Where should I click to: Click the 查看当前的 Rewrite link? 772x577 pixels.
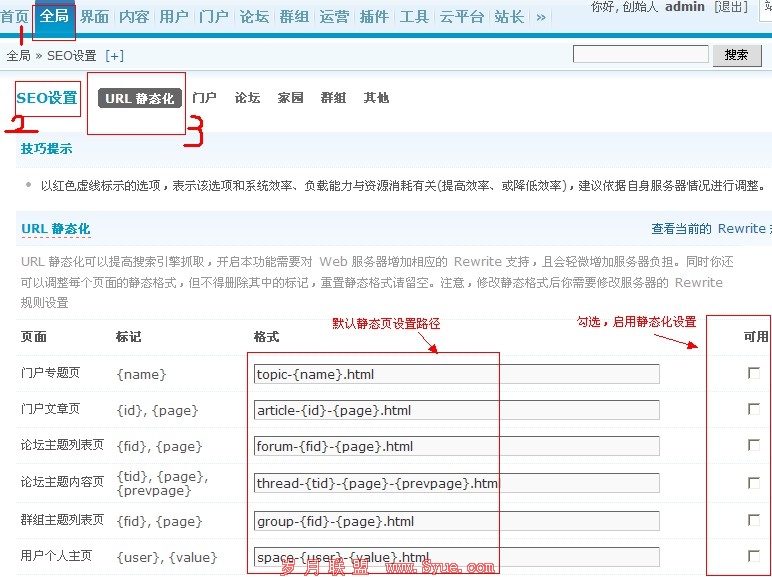710,229
